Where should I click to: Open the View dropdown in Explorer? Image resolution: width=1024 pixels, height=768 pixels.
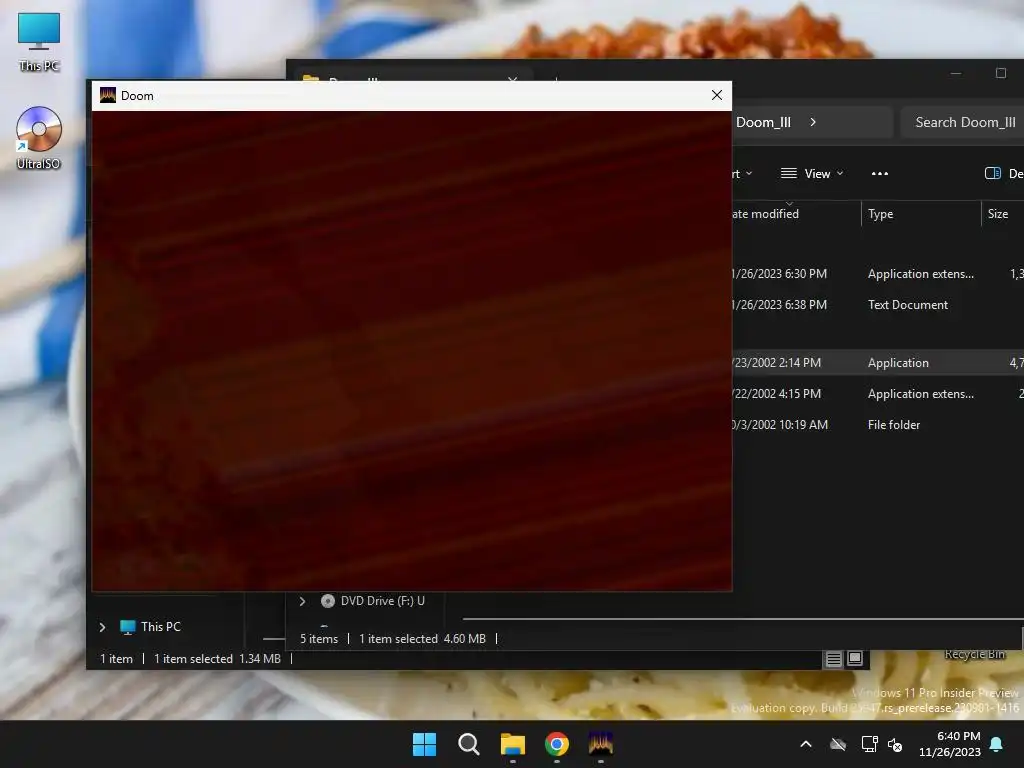tap(812, 174)
